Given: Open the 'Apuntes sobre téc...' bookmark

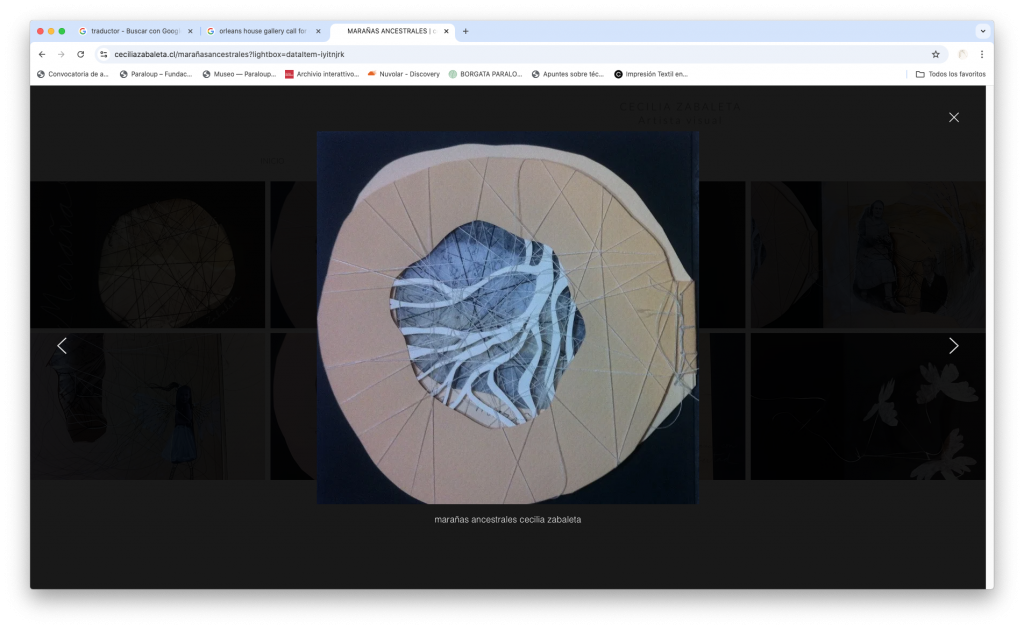Looking at the screenshot, I should [x=568, y=74].
